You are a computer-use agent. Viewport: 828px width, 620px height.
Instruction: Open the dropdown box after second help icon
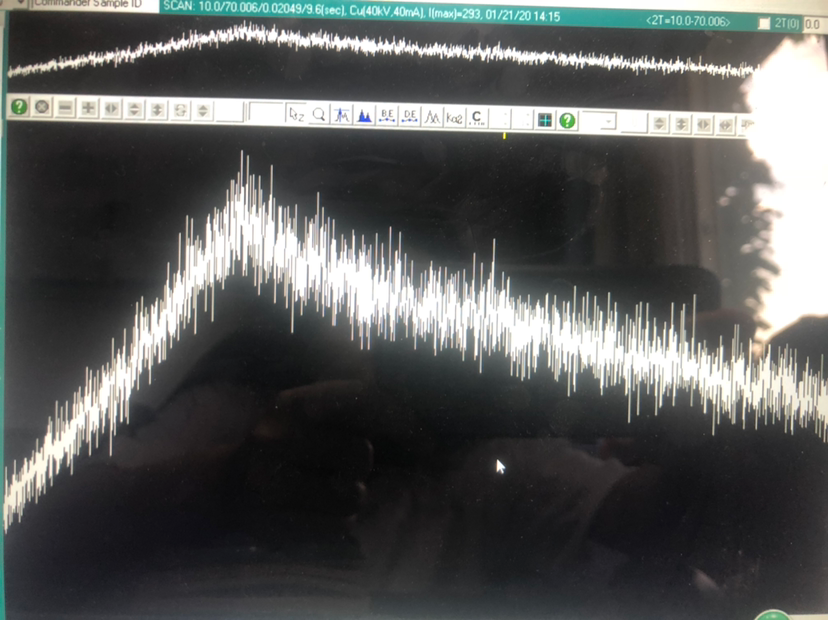click(600, 121)
